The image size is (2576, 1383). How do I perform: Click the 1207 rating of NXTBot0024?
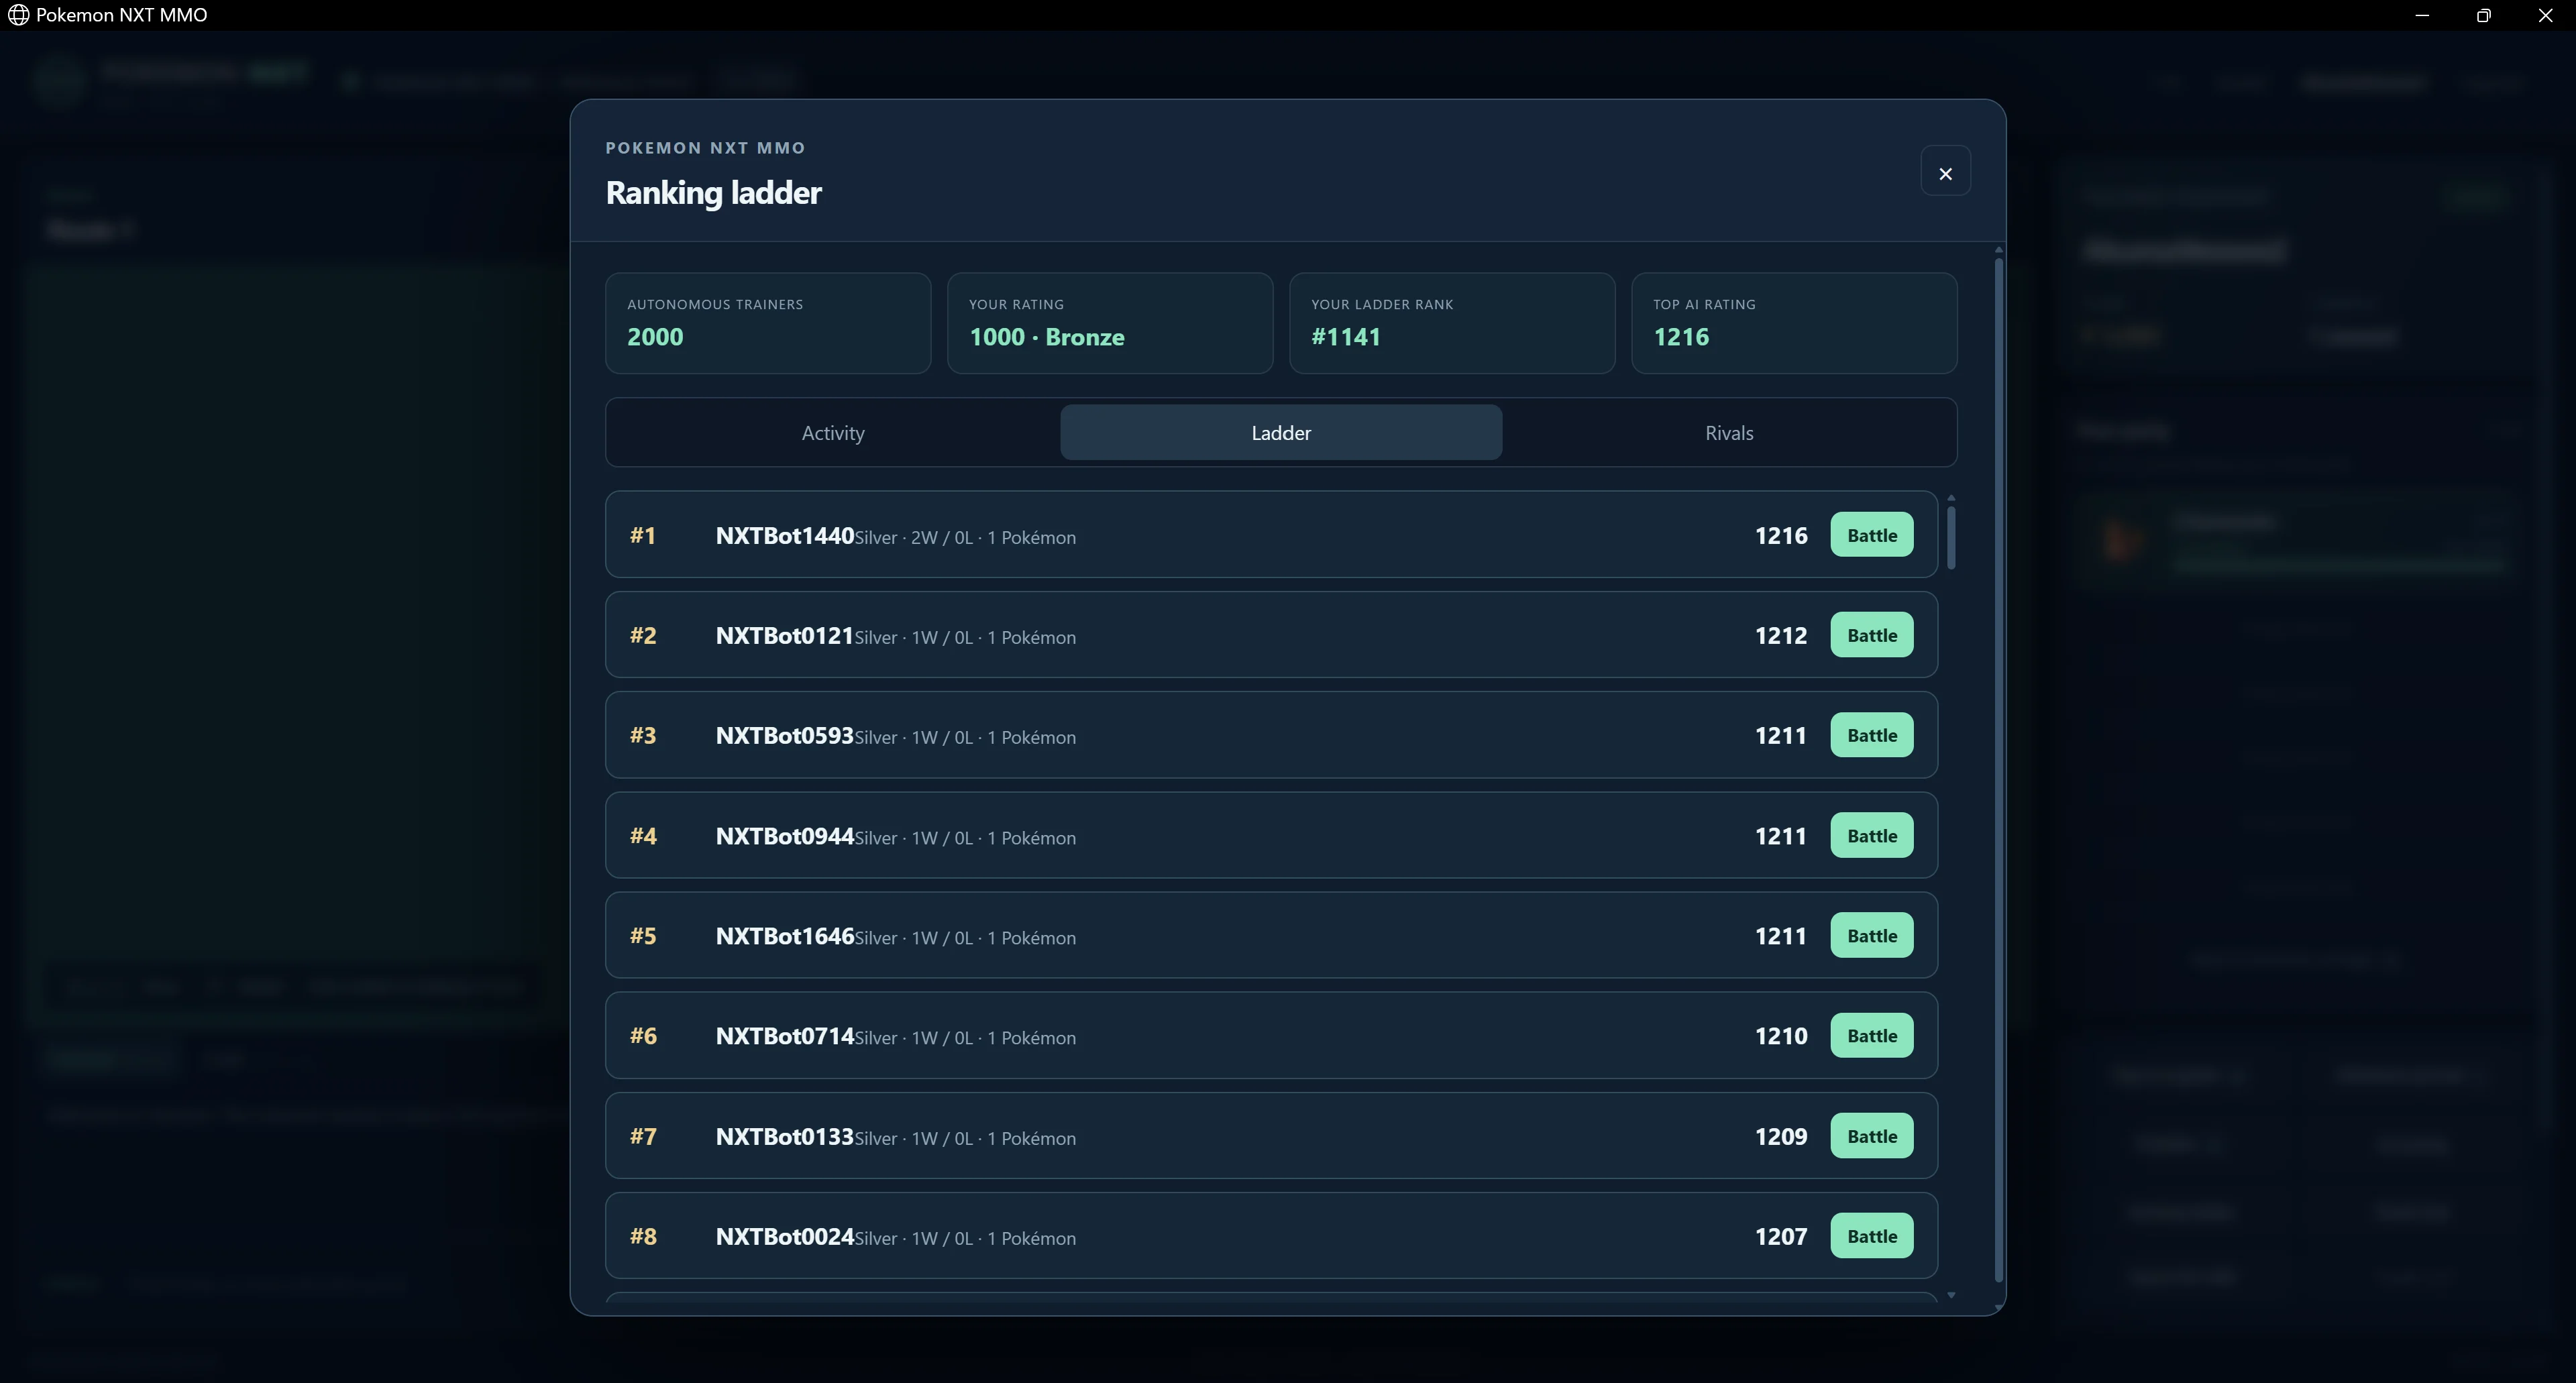(x=1781, y=1236)
